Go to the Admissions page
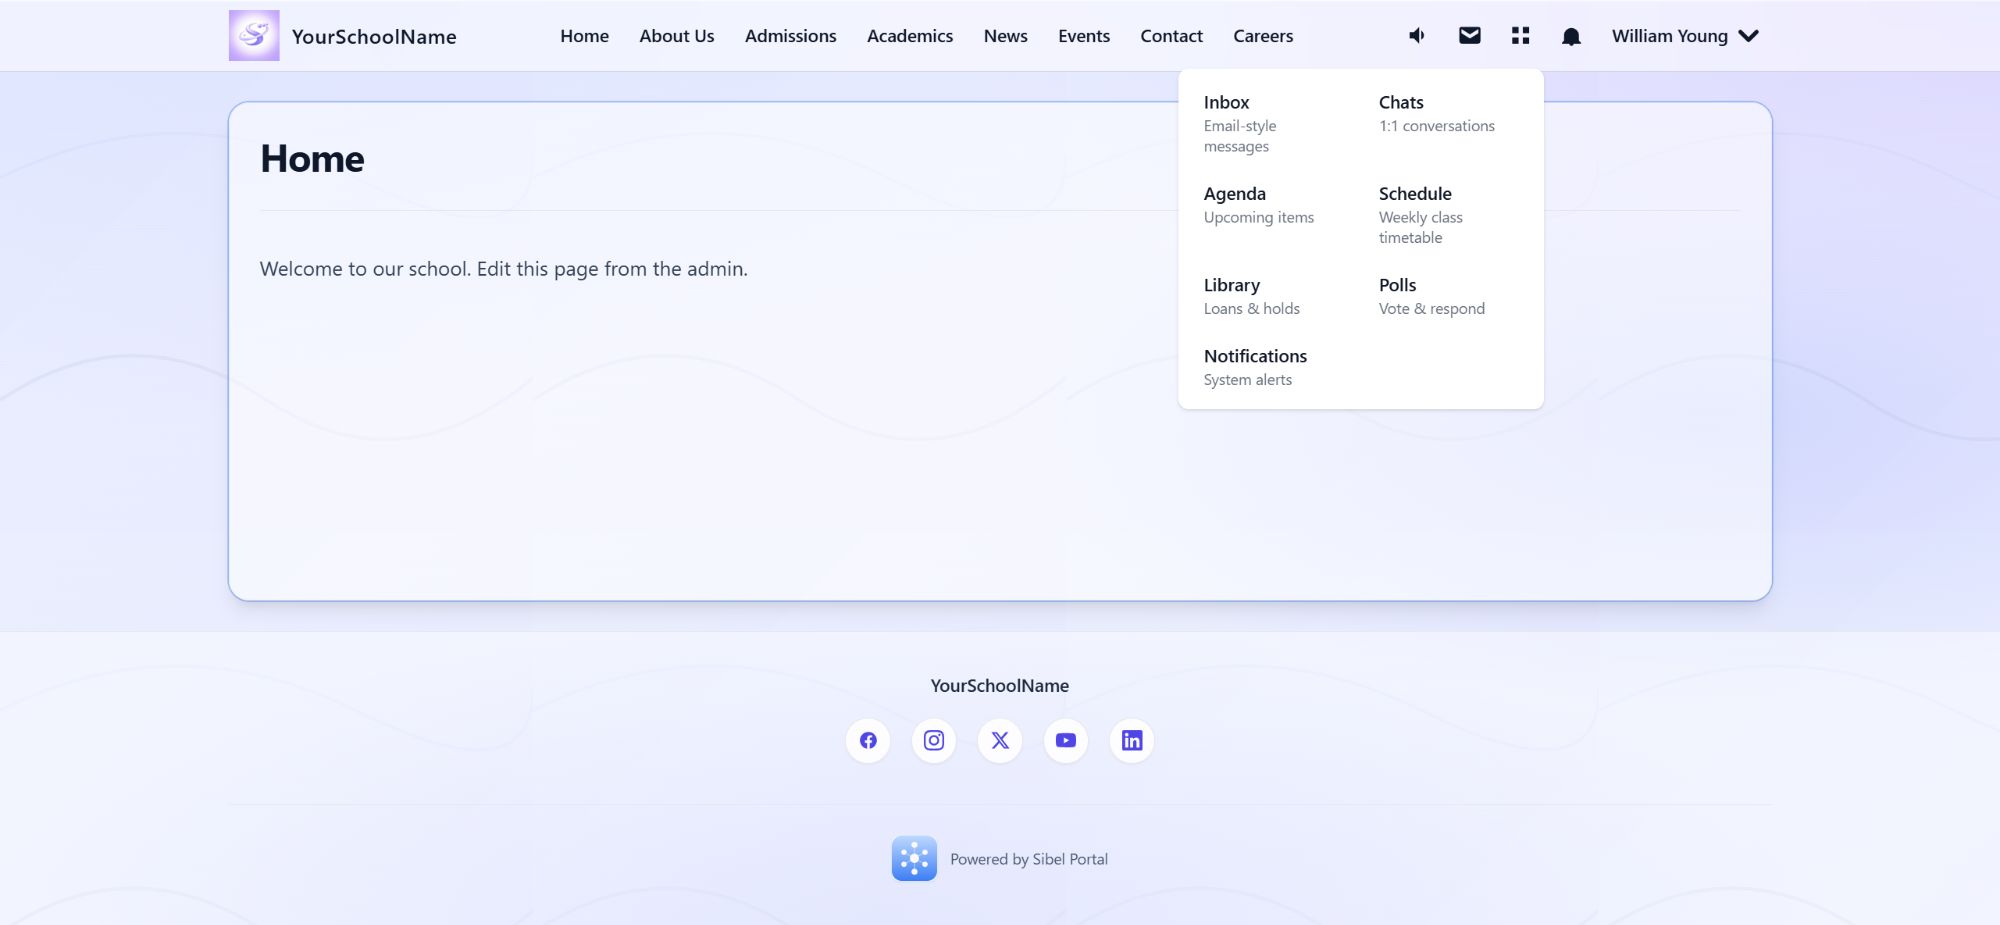The height and width of the screenshot is (925, 2000). (790, 36)
